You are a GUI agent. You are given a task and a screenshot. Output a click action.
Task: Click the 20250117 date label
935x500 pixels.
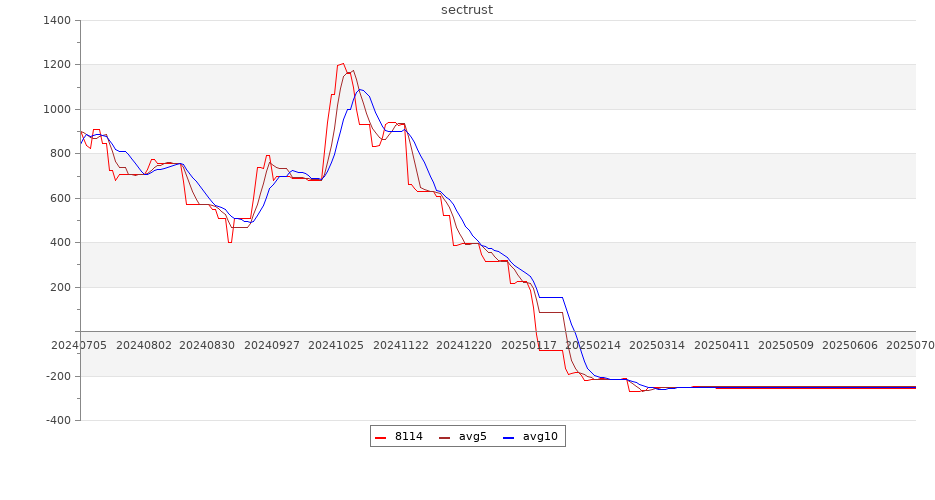coord(529,345)
